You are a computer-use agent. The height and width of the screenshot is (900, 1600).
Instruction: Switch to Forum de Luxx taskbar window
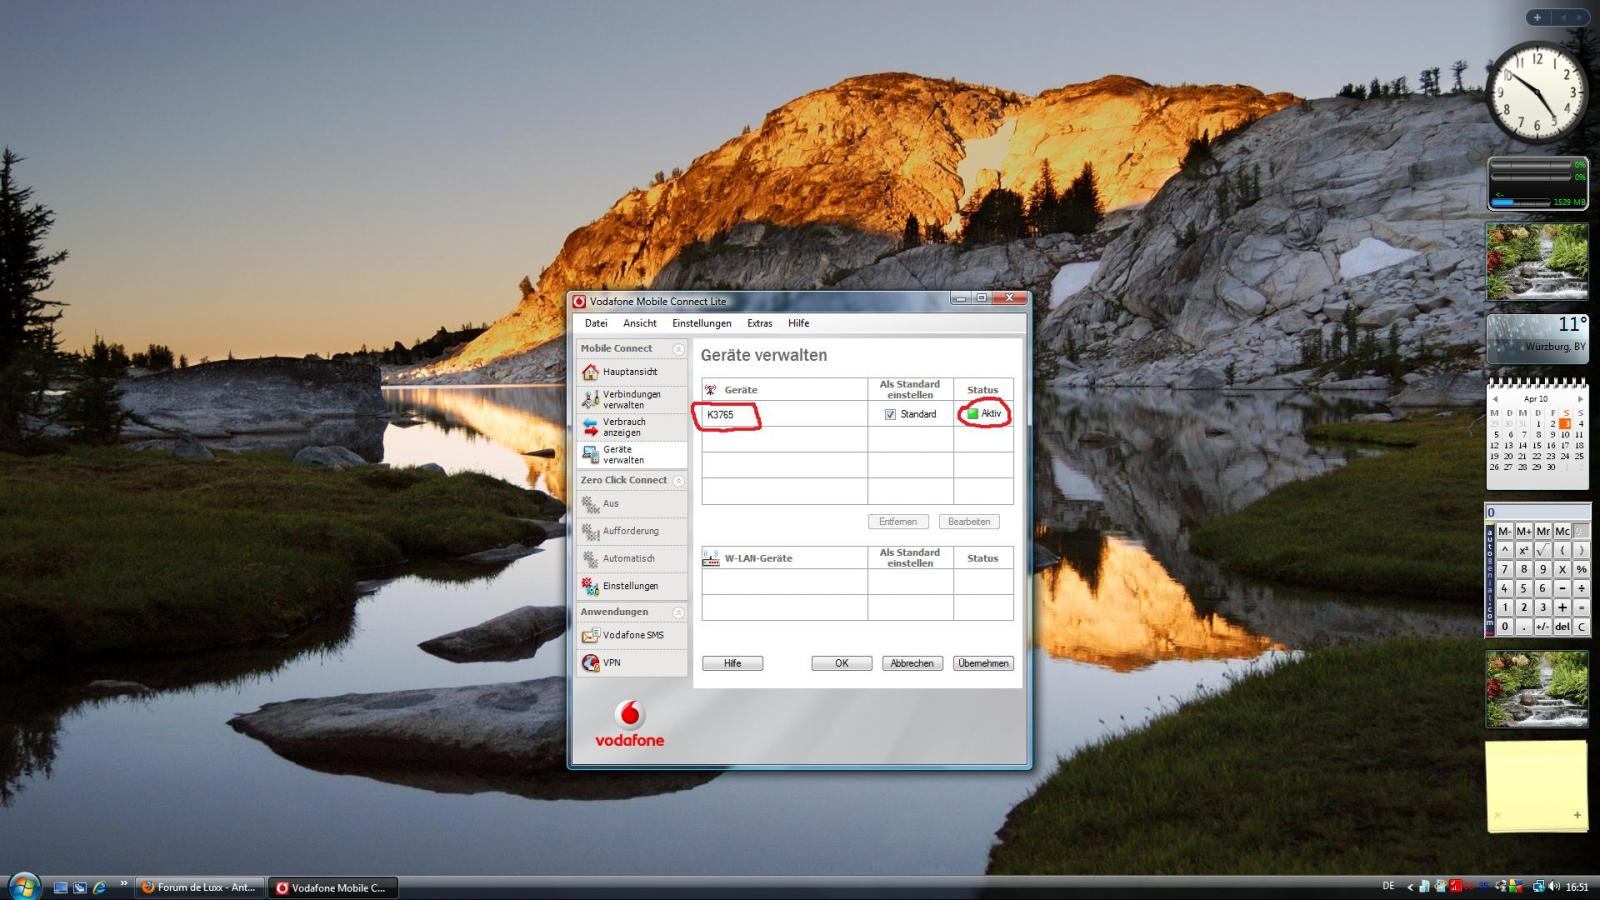point(200,887)
